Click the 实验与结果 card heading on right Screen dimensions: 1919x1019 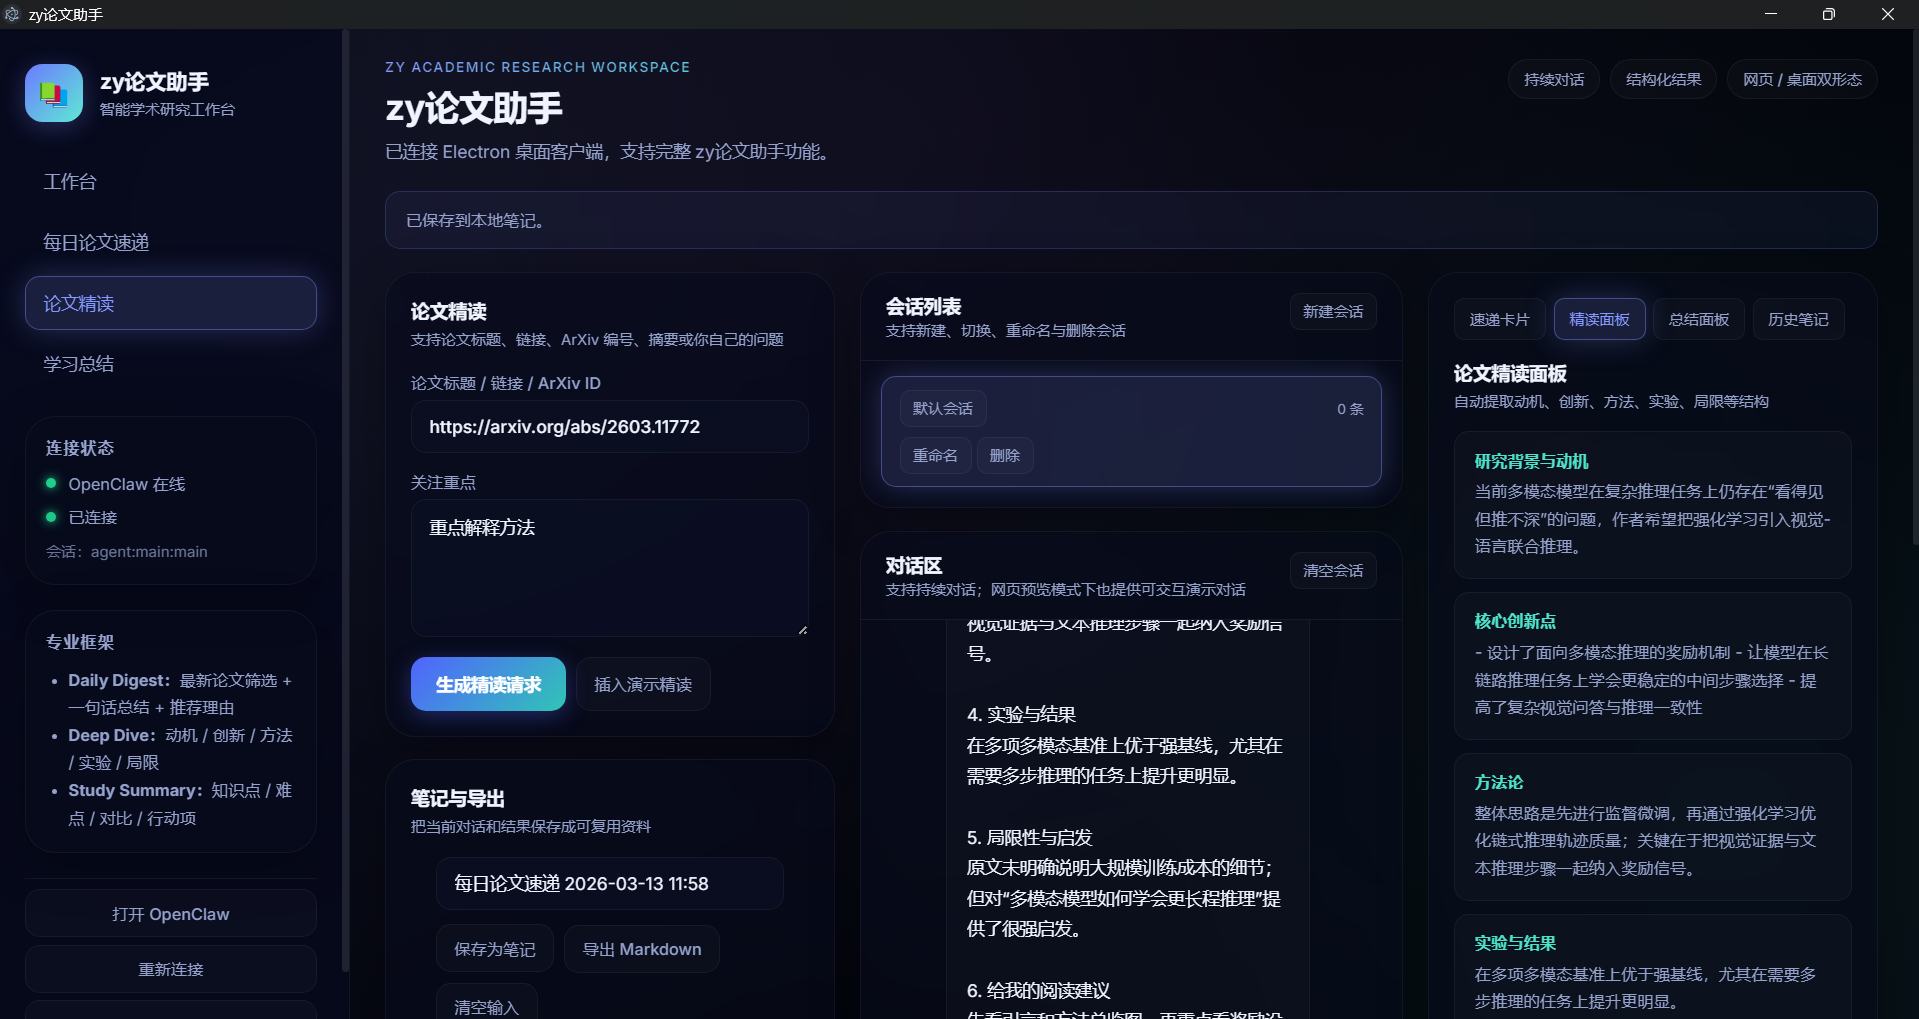coord(1515,943)
